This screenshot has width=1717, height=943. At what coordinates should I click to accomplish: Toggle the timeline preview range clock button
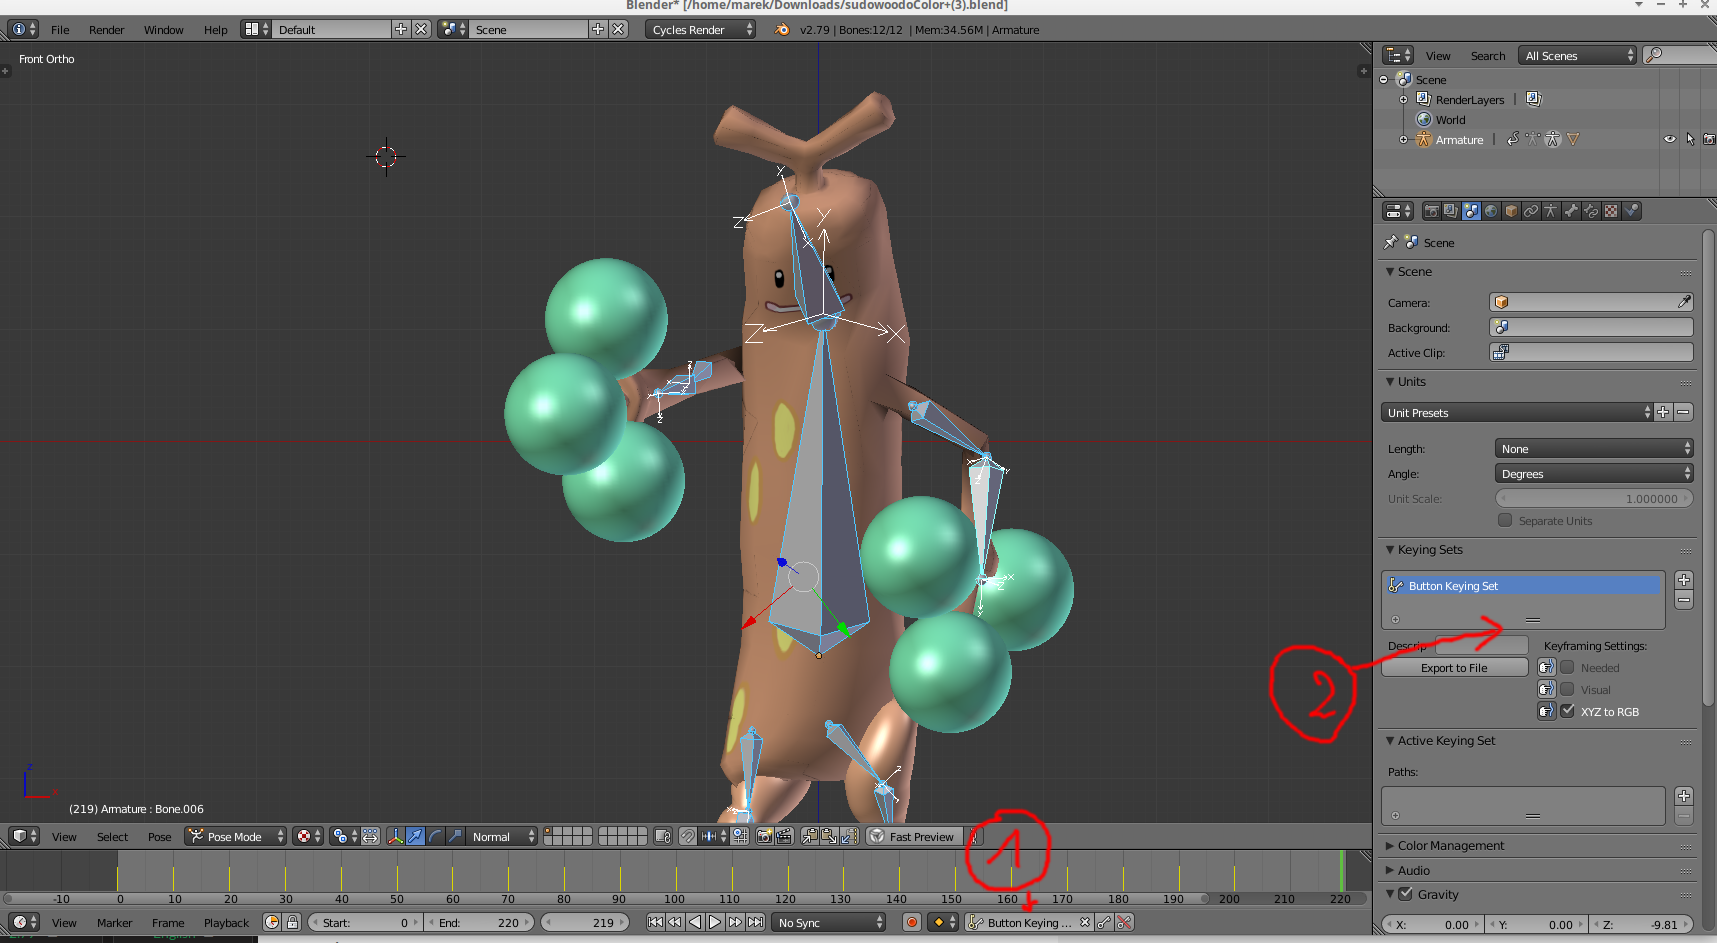point(271,923)
